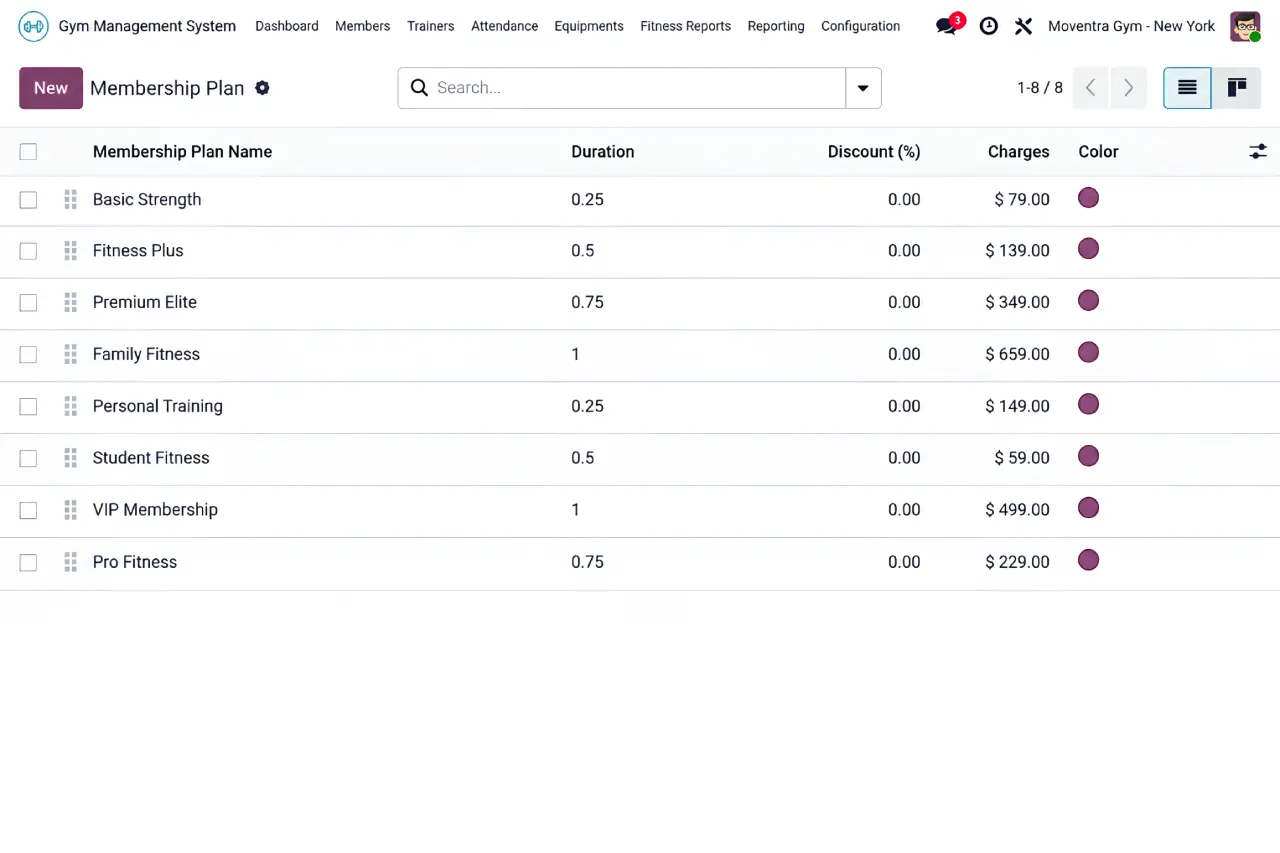Click the gear icon beside Membership Plan

tap(262, 88)
